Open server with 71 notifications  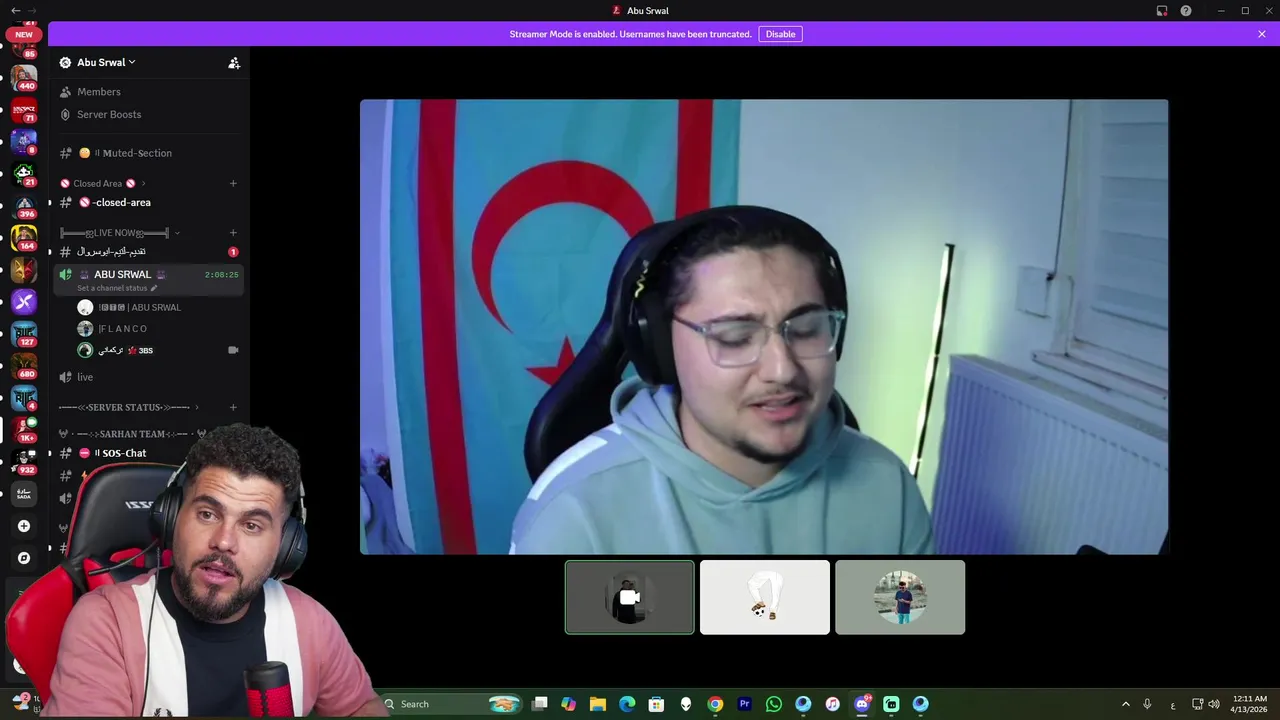(24, 110)
